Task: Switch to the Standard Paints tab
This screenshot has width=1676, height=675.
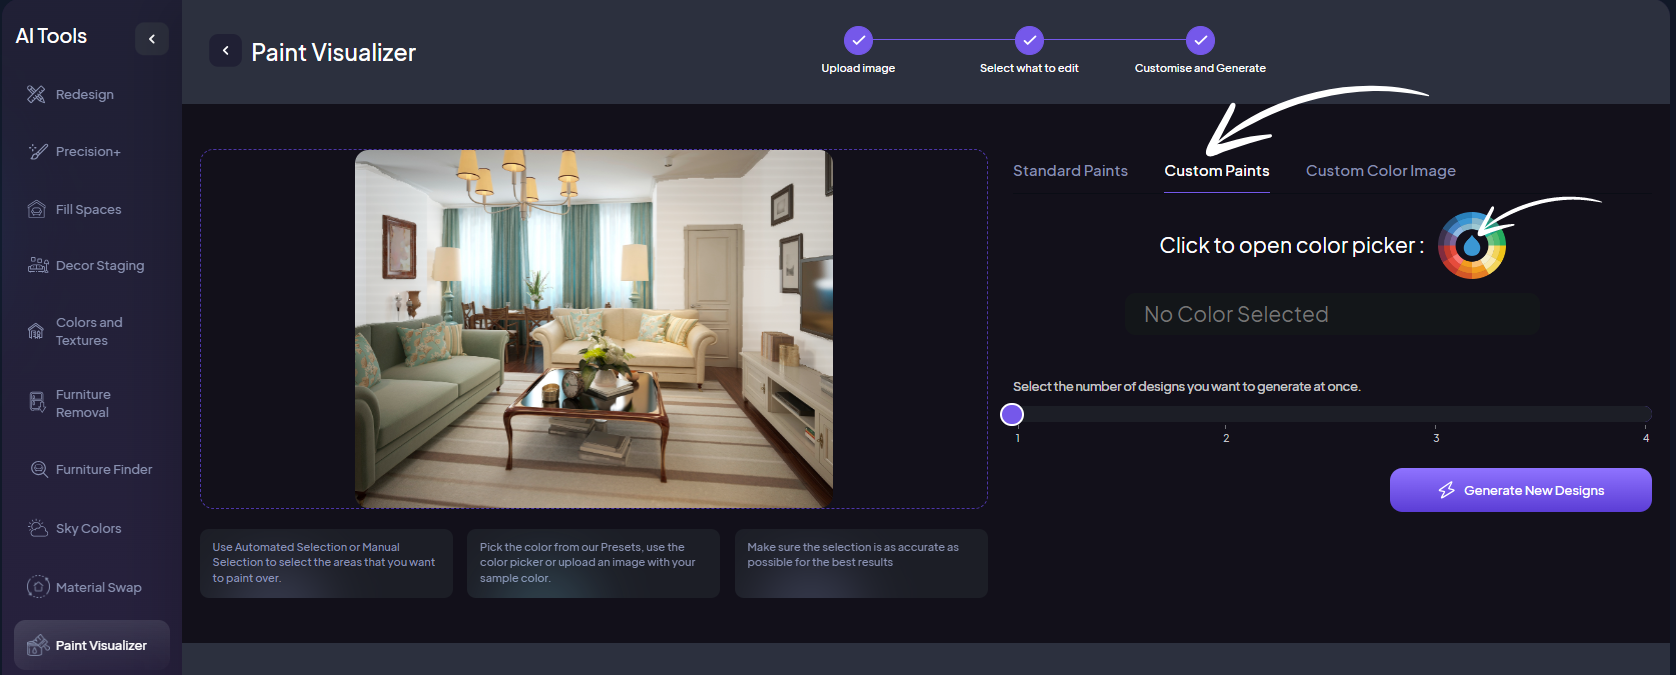Action: pyautogui.click(x=1070, y=171)
